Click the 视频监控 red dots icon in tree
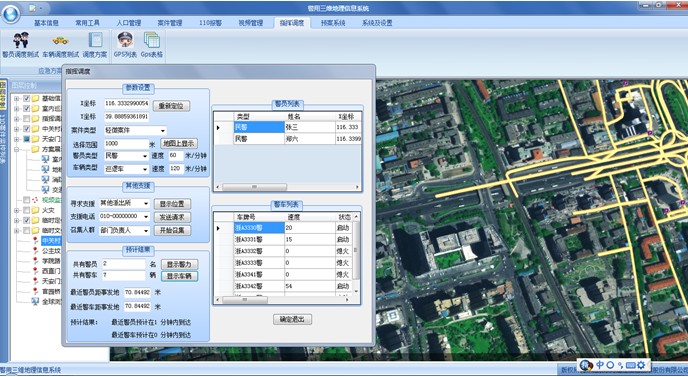The image size is (688, 377). pyautogui.click(x=35, y=200)
